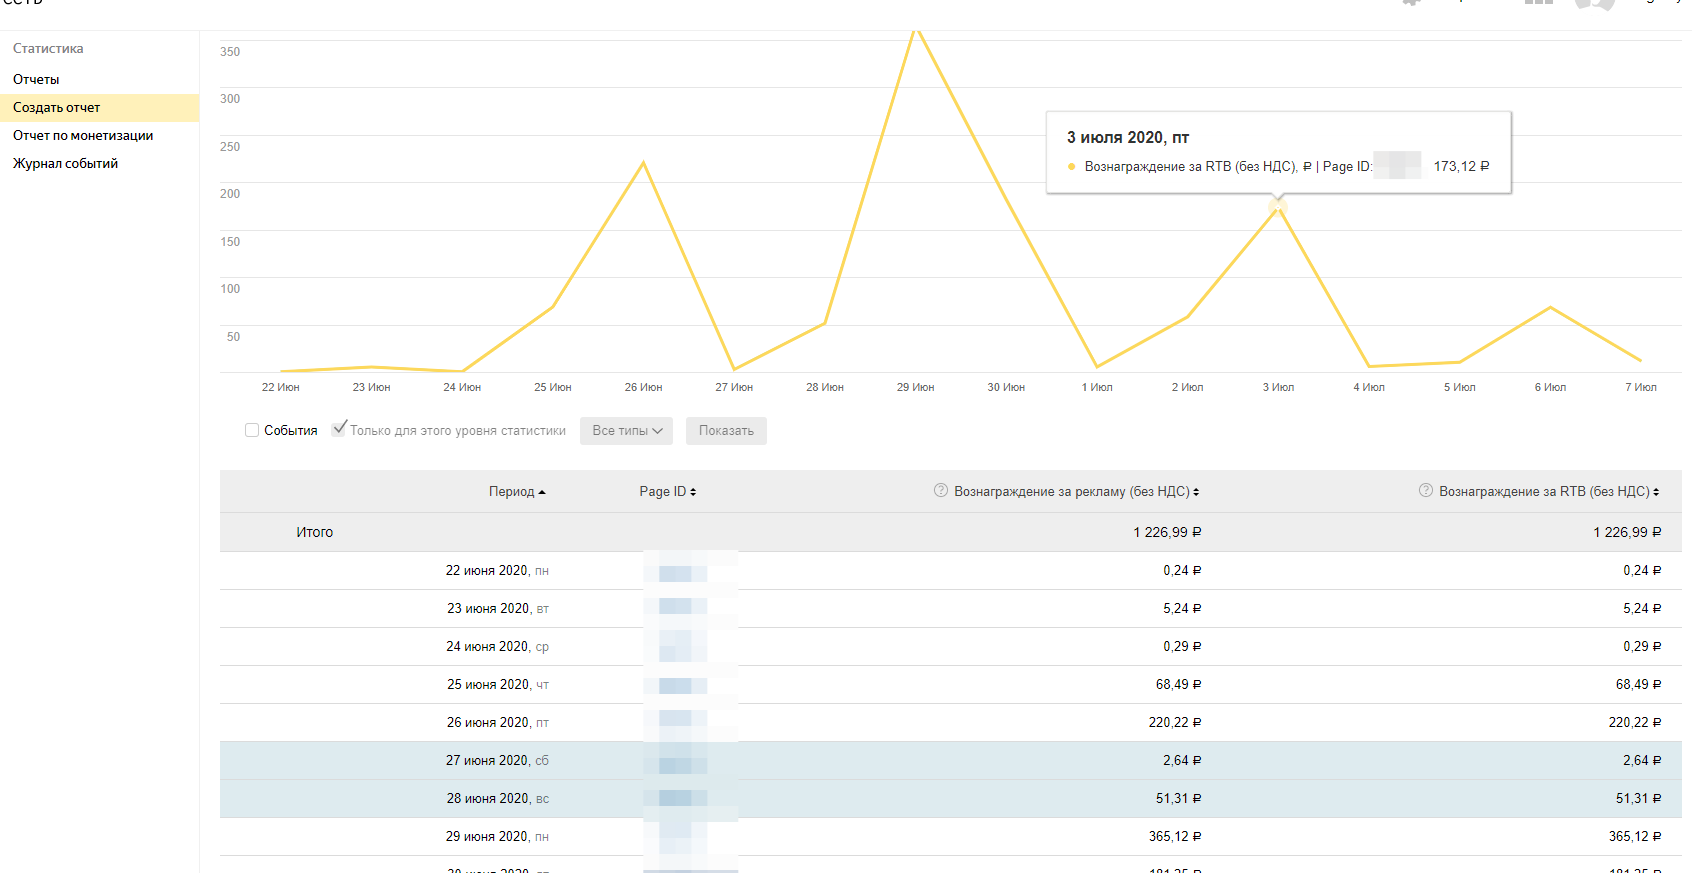
Task: Open the services grid icon in header
Action: 1538,3
